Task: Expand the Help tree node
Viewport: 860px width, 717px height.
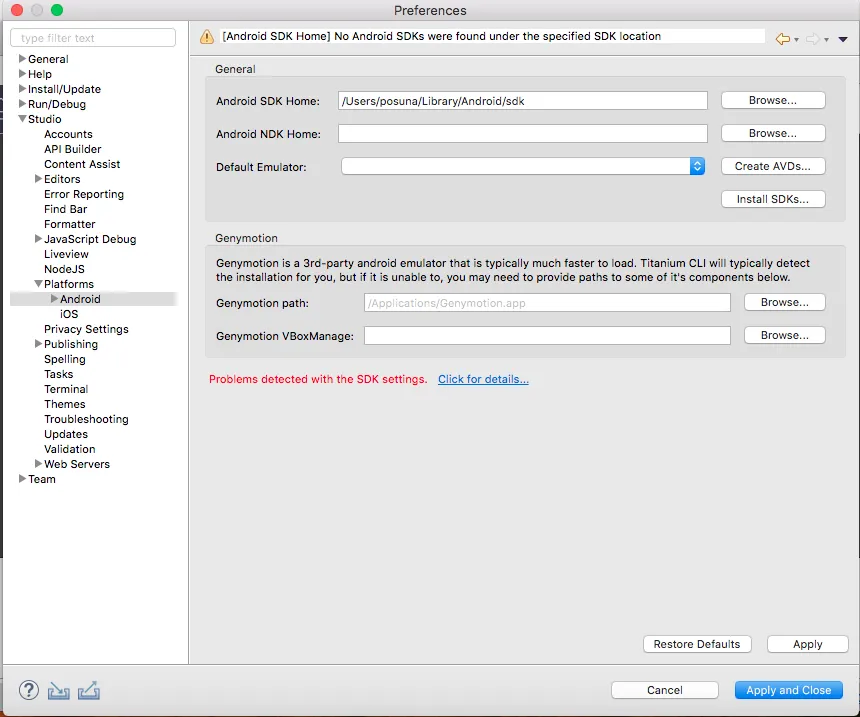Action: [22, 73]
